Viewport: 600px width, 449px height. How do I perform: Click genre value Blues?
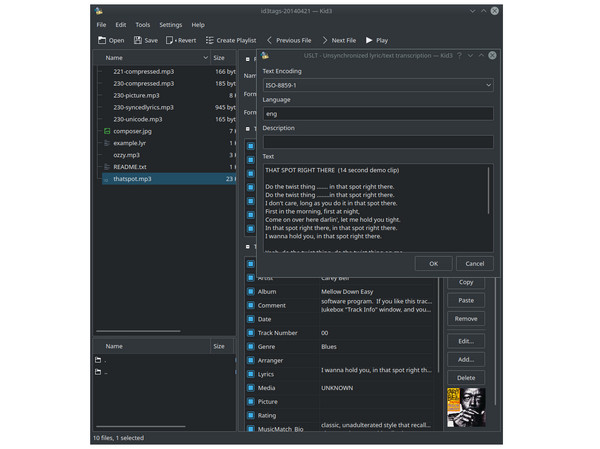(329, 347)
